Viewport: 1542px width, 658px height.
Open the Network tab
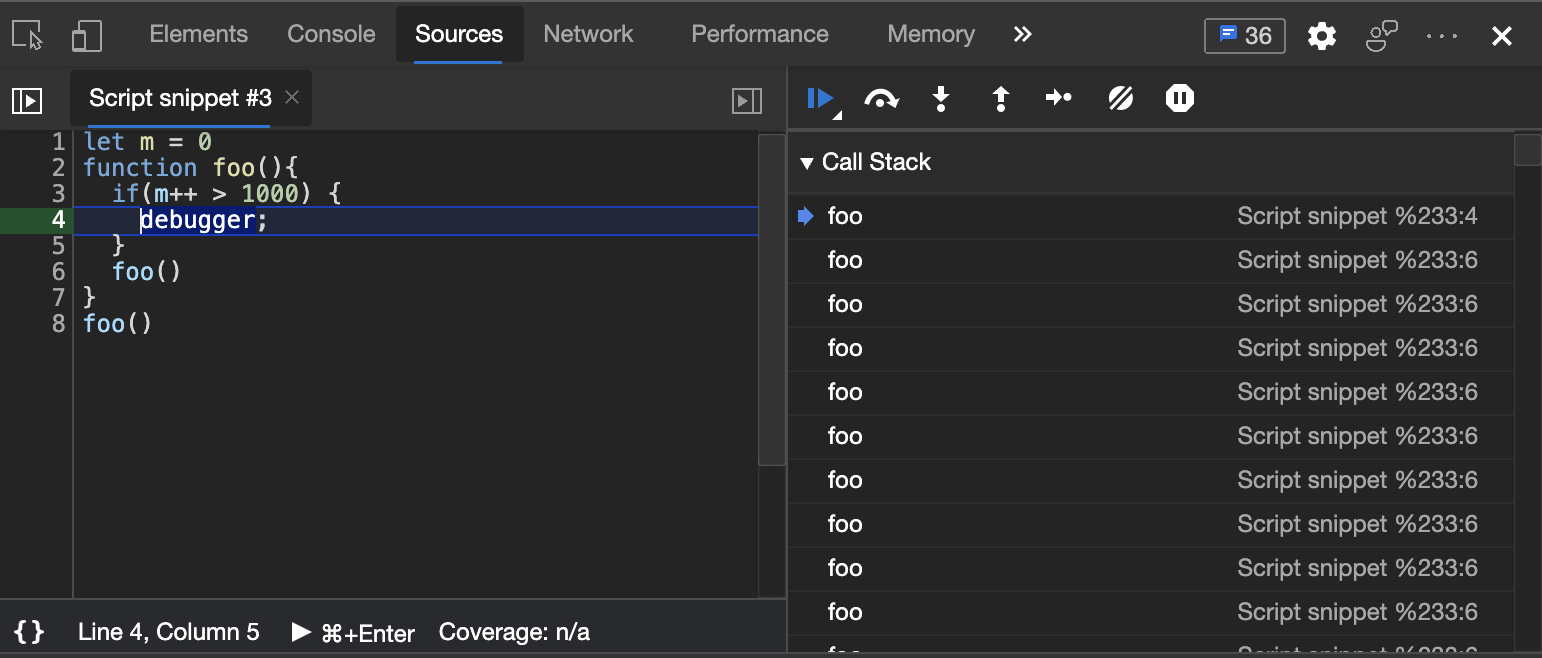point(588,34)
